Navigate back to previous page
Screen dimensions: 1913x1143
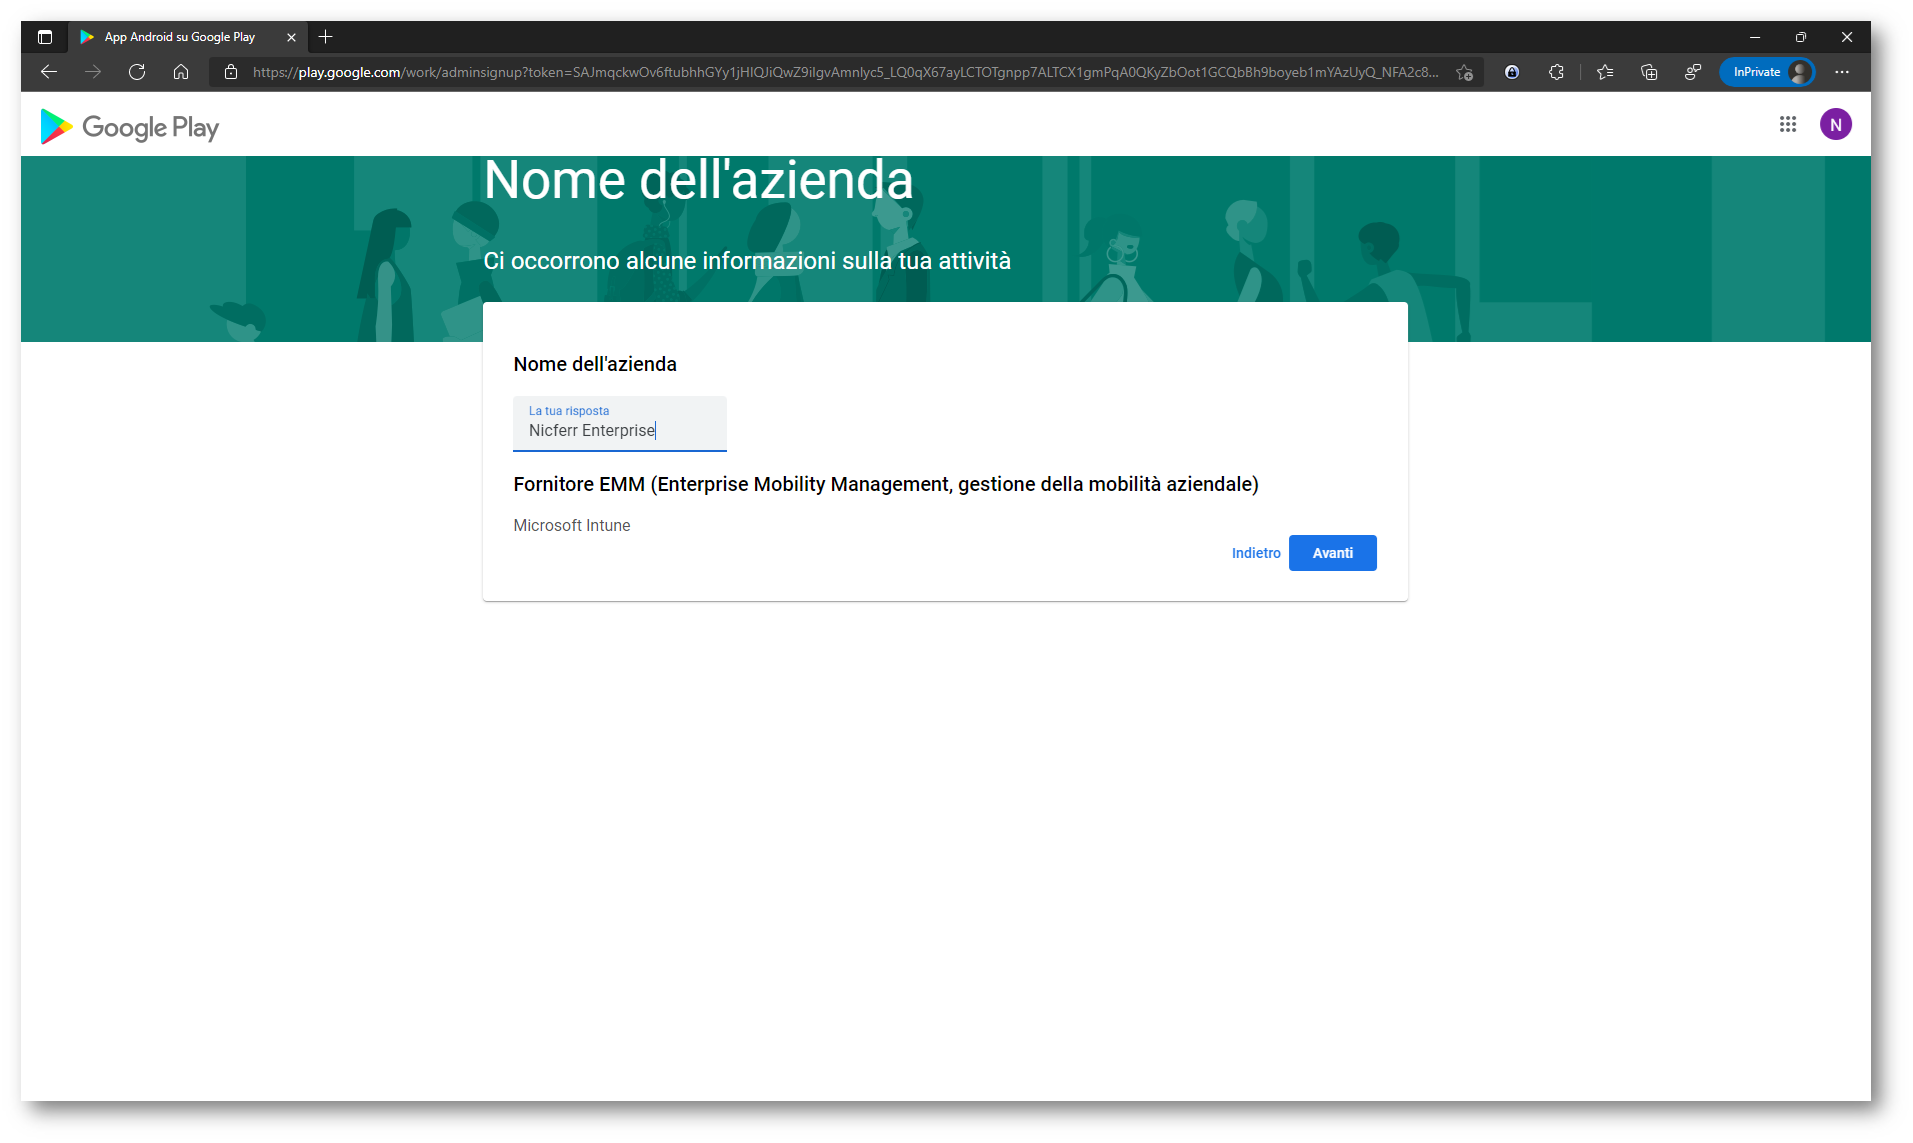tap(49, 72)
